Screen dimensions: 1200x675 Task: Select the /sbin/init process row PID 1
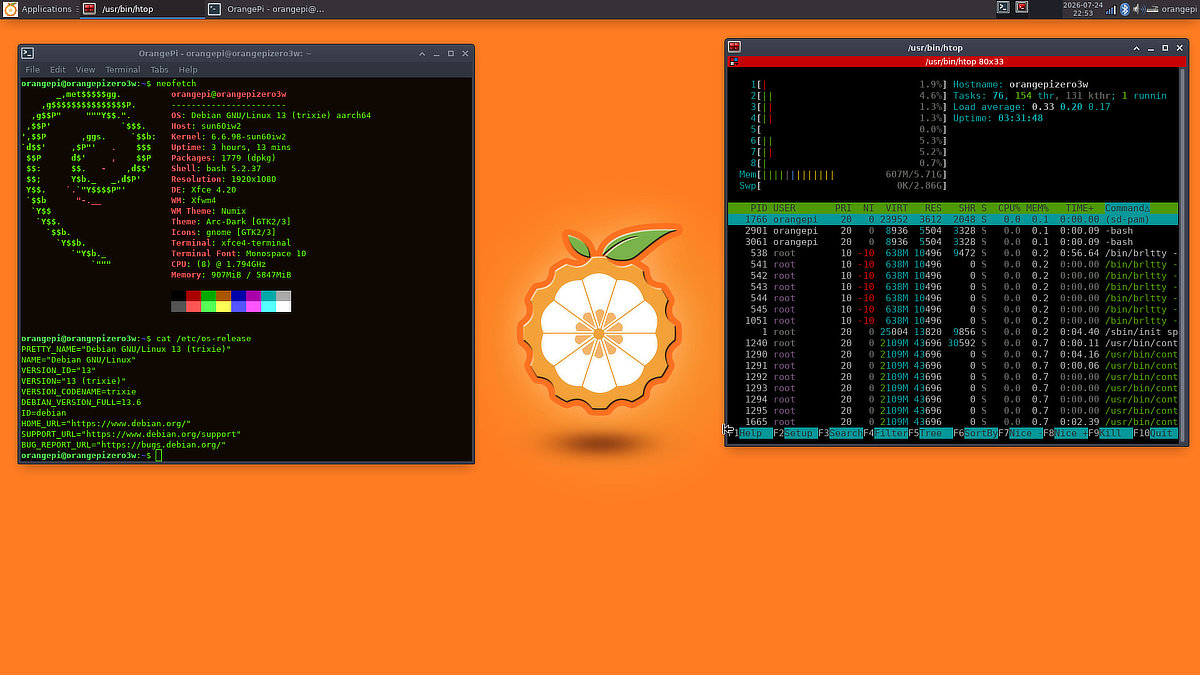[x=953, y=332]
